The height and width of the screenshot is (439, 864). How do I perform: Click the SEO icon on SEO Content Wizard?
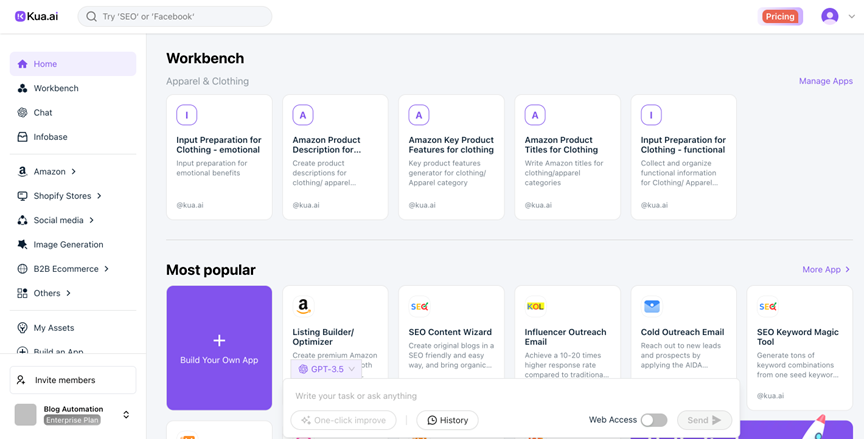tap(419, 307)
